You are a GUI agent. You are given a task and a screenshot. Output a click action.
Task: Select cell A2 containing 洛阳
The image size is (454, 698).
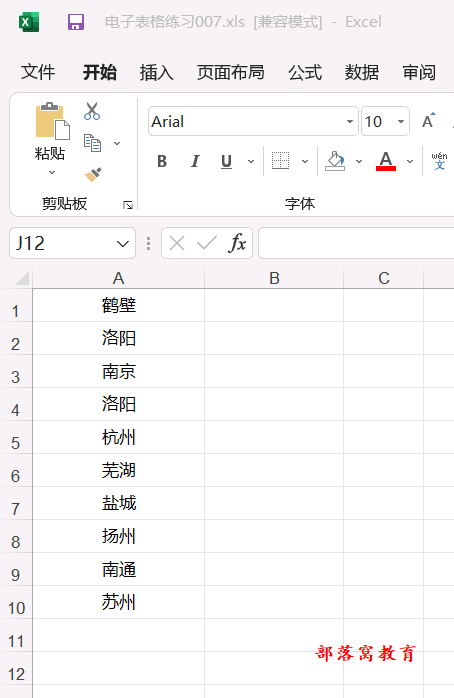[x=118, y=338]
